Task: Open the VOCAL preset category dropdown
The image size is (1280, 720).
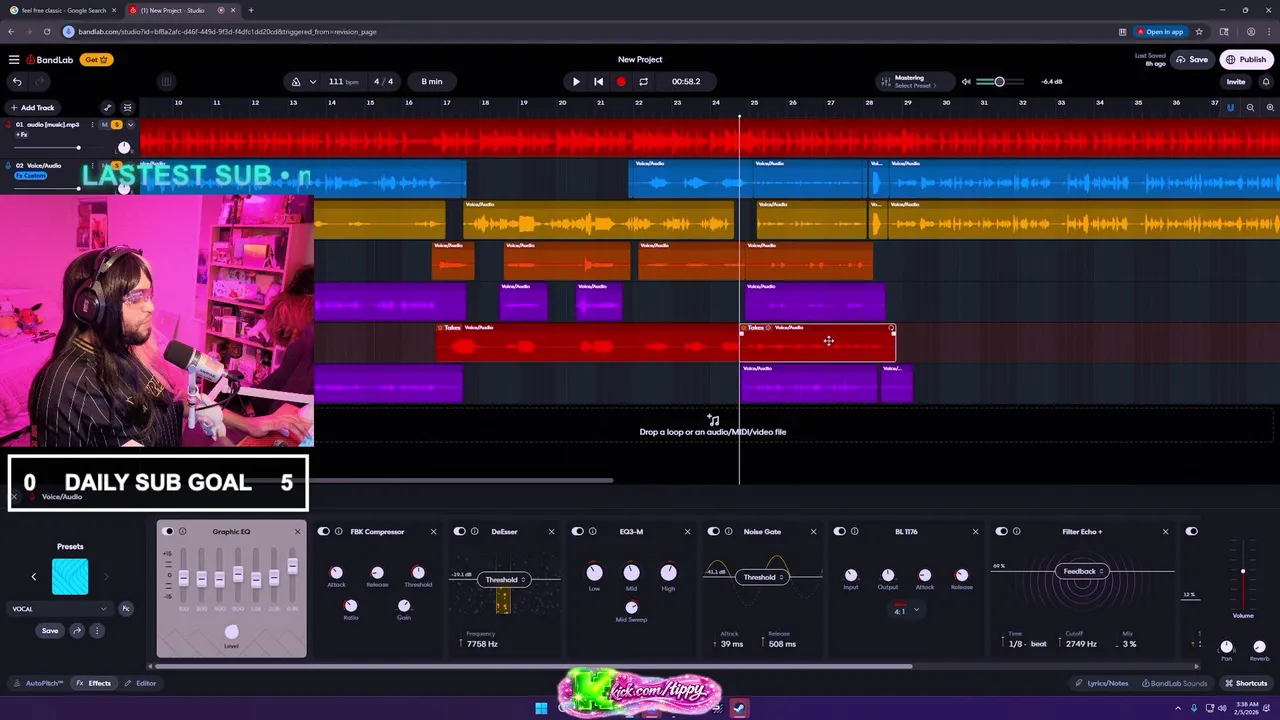Action: pos(60,609)
